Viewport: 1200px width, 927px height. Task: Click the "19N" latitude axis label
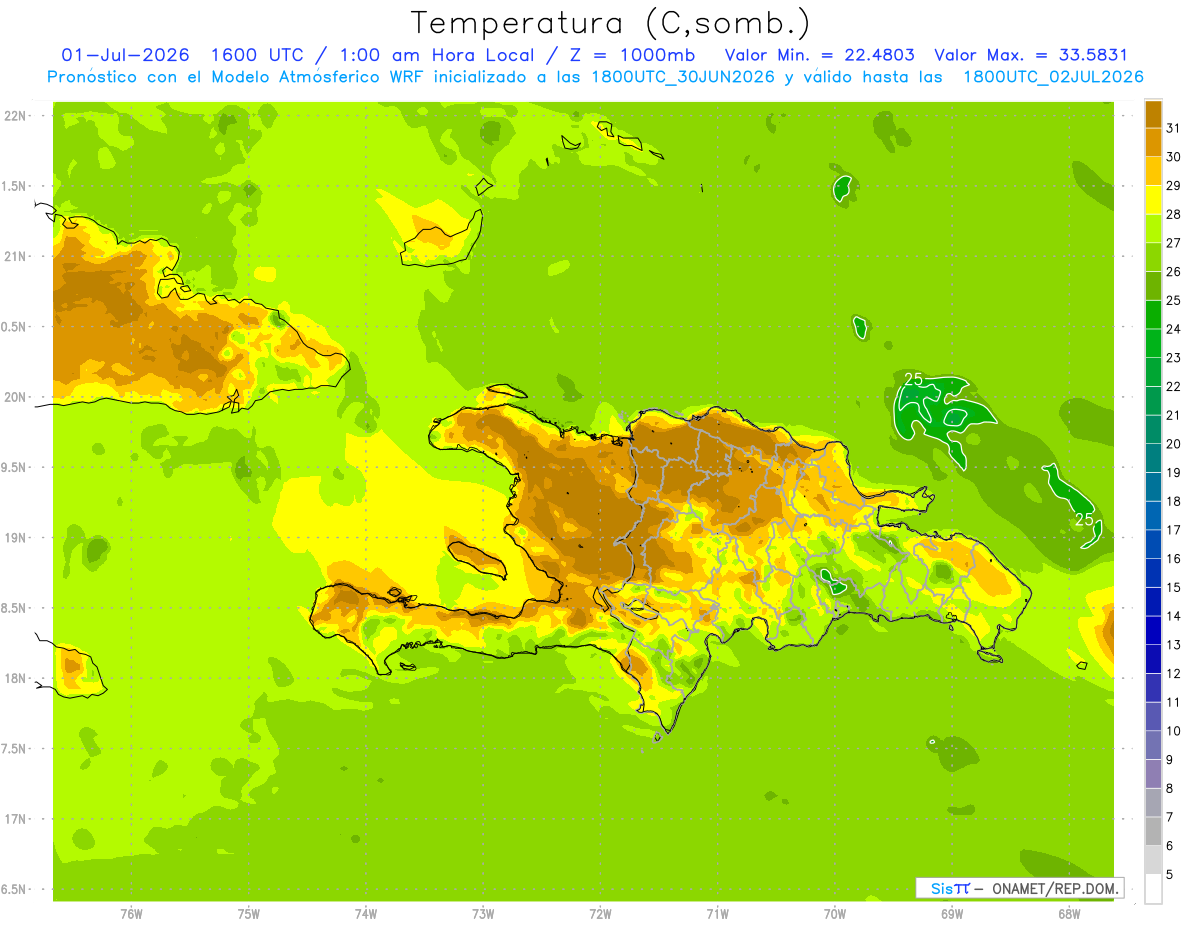click(14, 538)
